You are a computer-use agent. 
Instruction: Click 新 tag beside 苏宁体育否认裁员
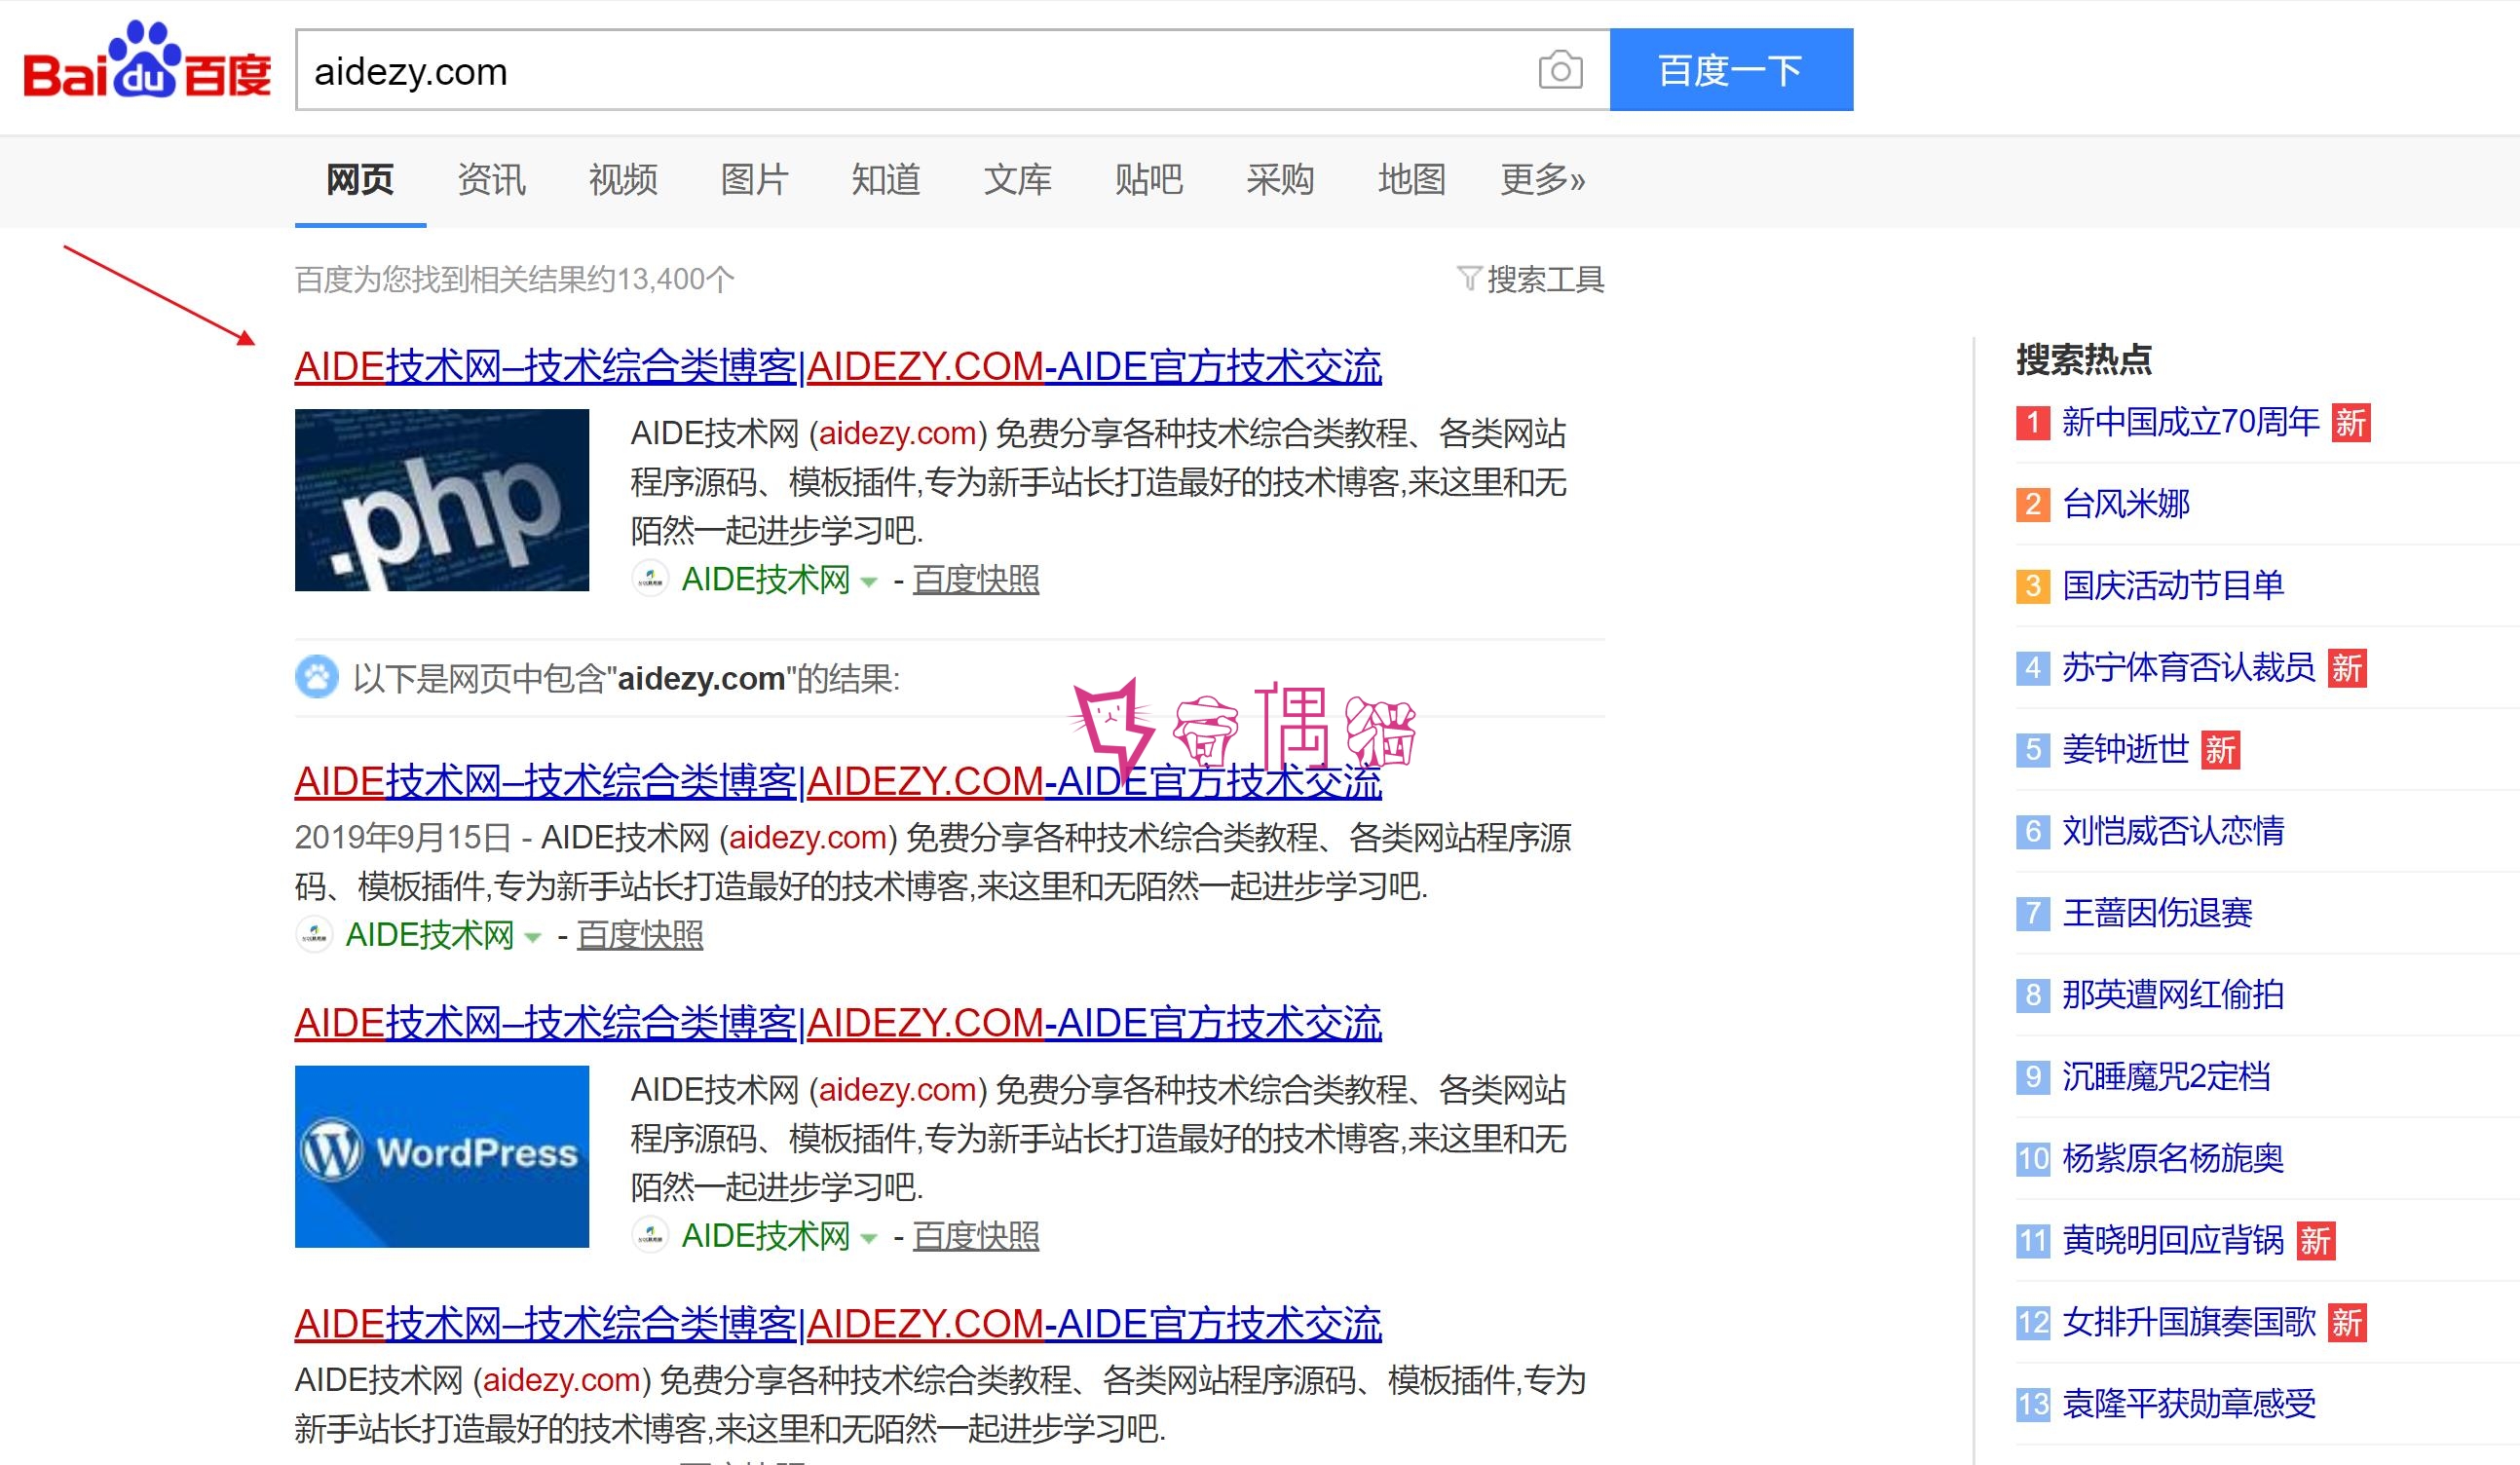pos(2347,668)
